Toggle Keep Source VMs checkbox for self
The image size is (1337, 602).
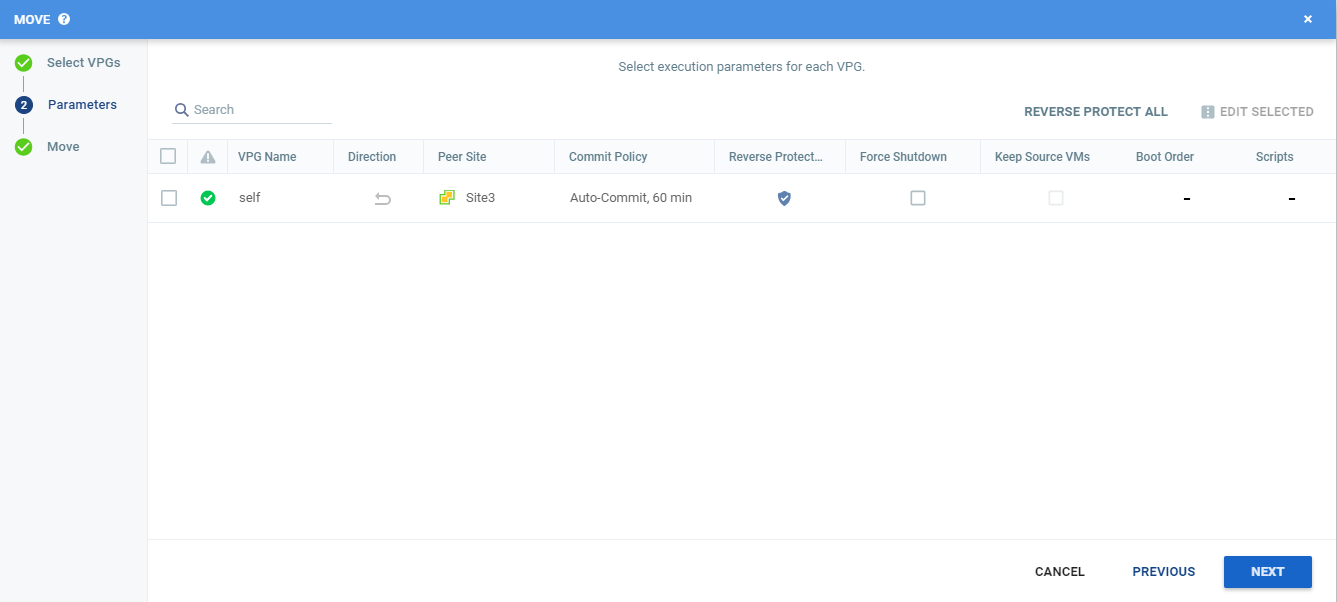point(1056,198)
